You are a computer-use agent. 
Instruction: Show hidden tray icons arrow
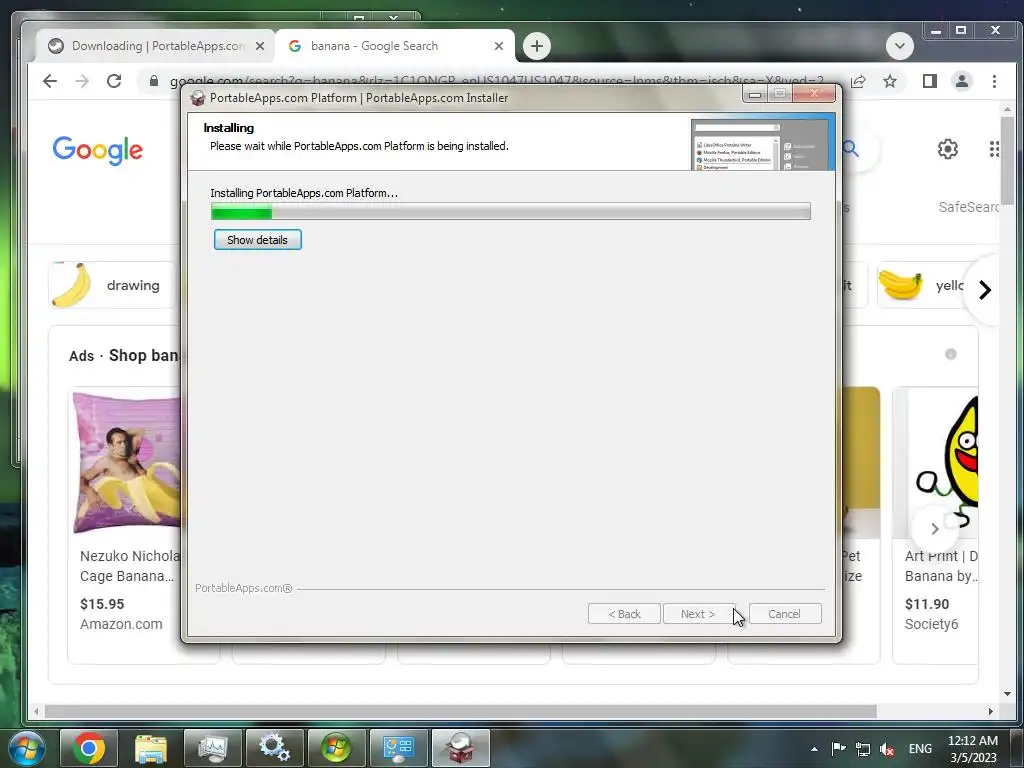pyautogui.click(x=814, y=749)
